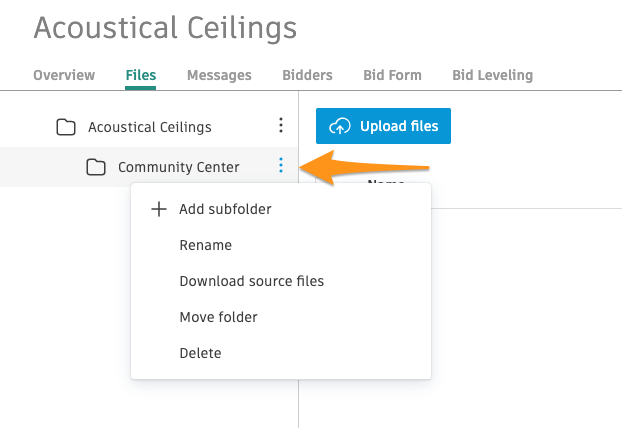The width and height of the screenshot is (622, 428).
Task: Select the Files tab
Action: click(141, 75)
